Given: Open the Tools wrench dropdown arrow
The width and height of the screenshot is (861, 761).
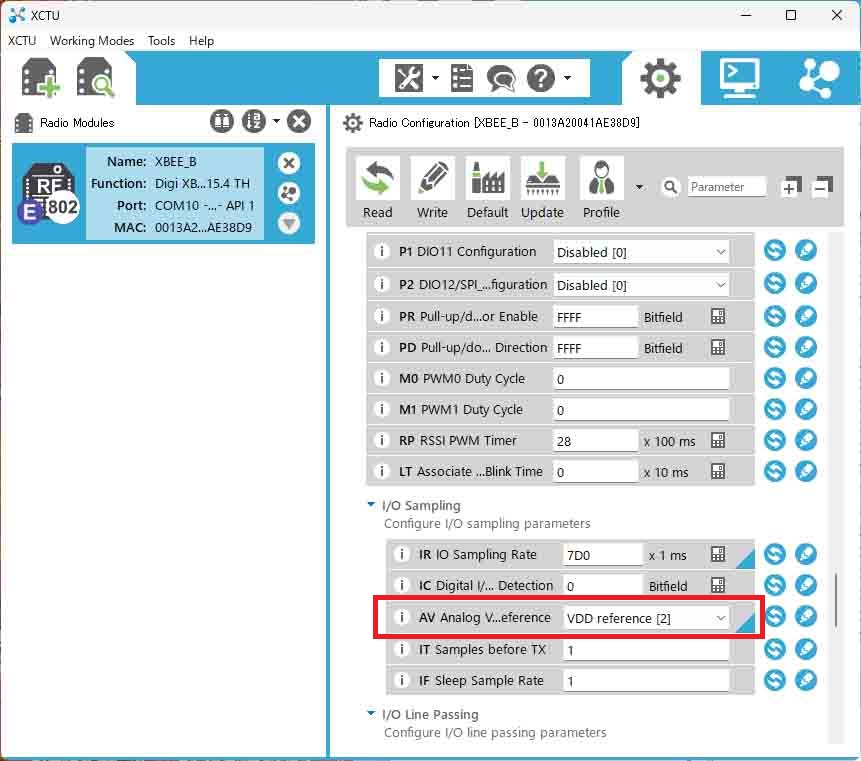Looking at the screenshot, I should pos(435,78).
